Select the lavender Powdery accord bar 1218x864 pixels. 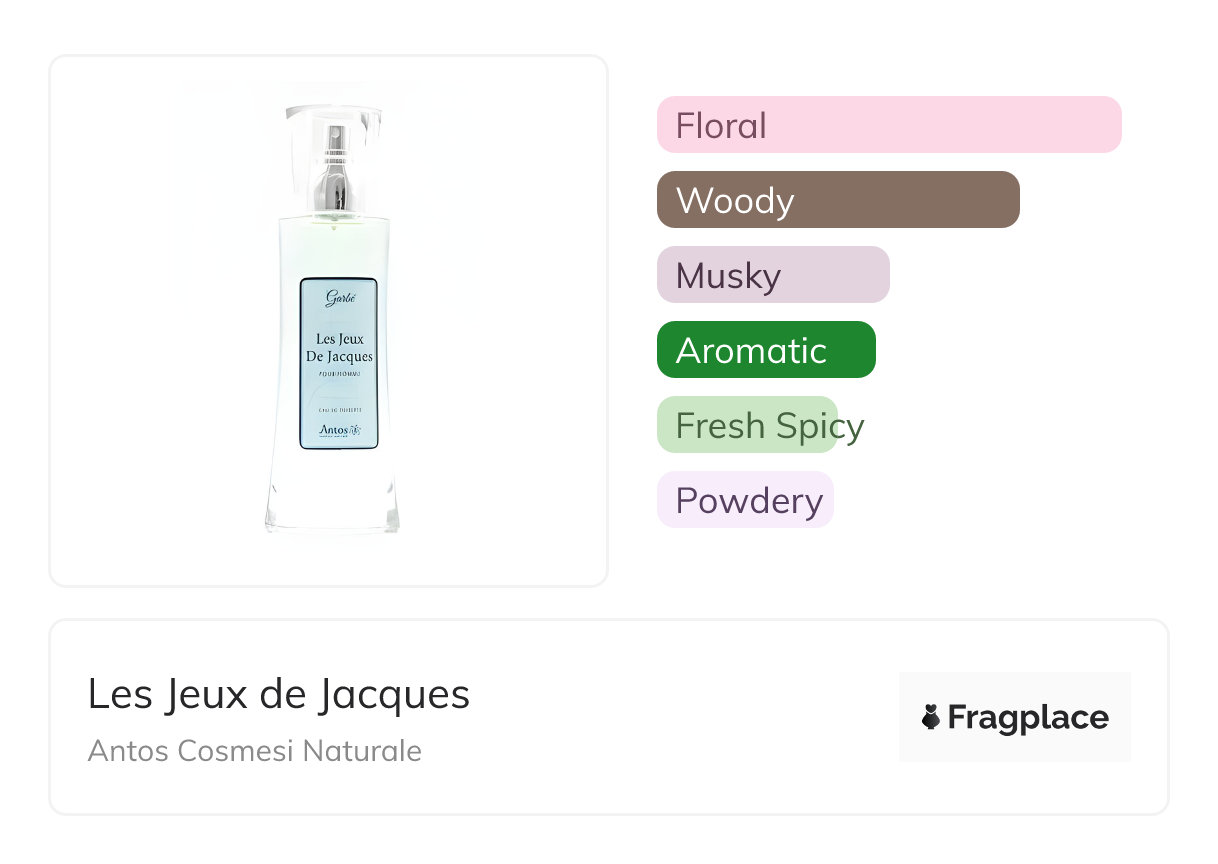point(744,500)
